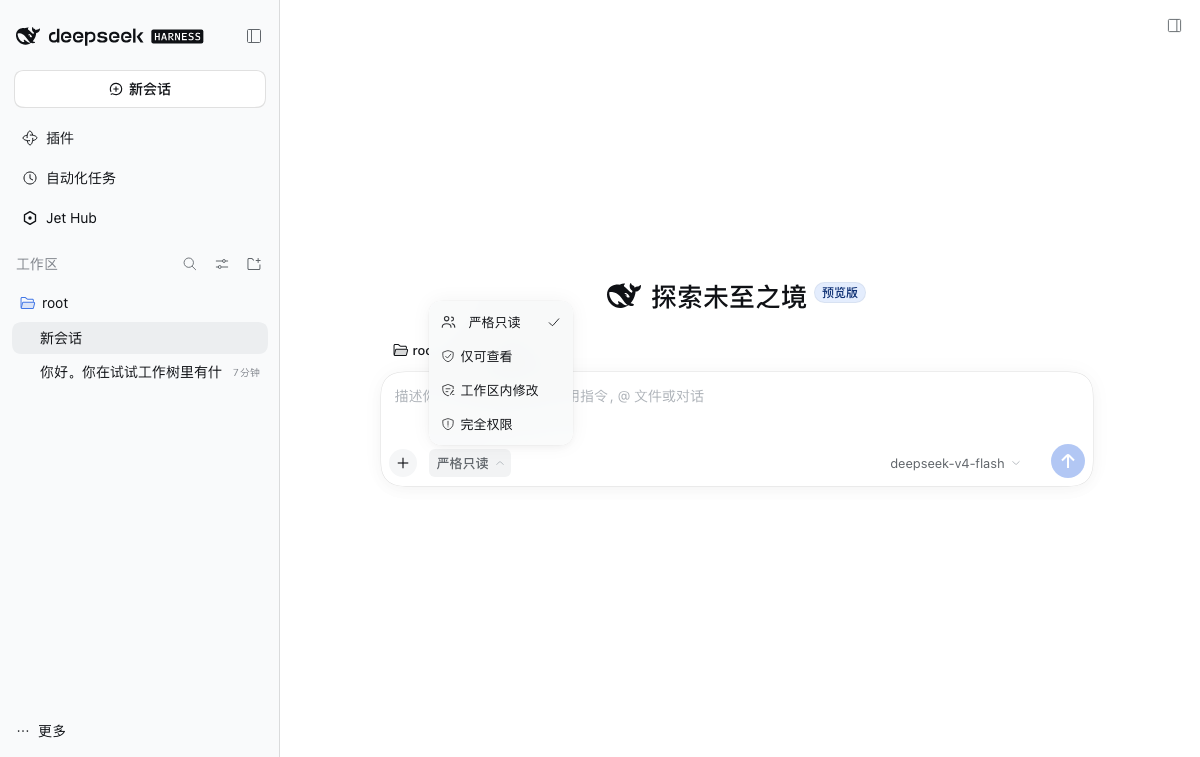Start a new conversation with 新会话 button

click(140, 89)
